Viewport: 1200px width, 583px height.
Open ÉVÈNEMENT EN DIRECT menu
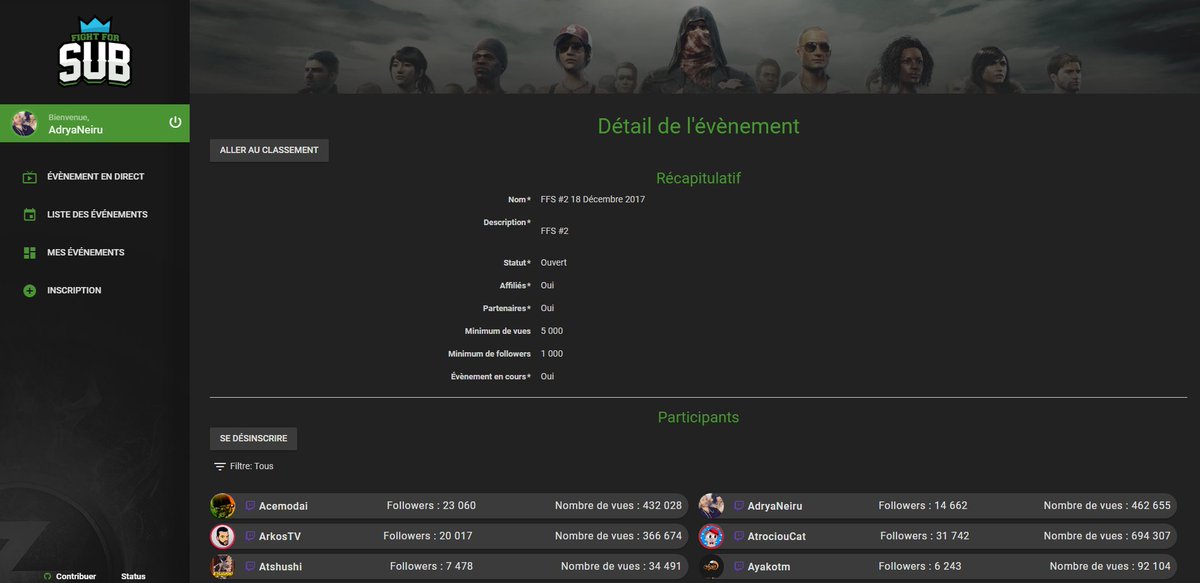[x=96, y=177]
